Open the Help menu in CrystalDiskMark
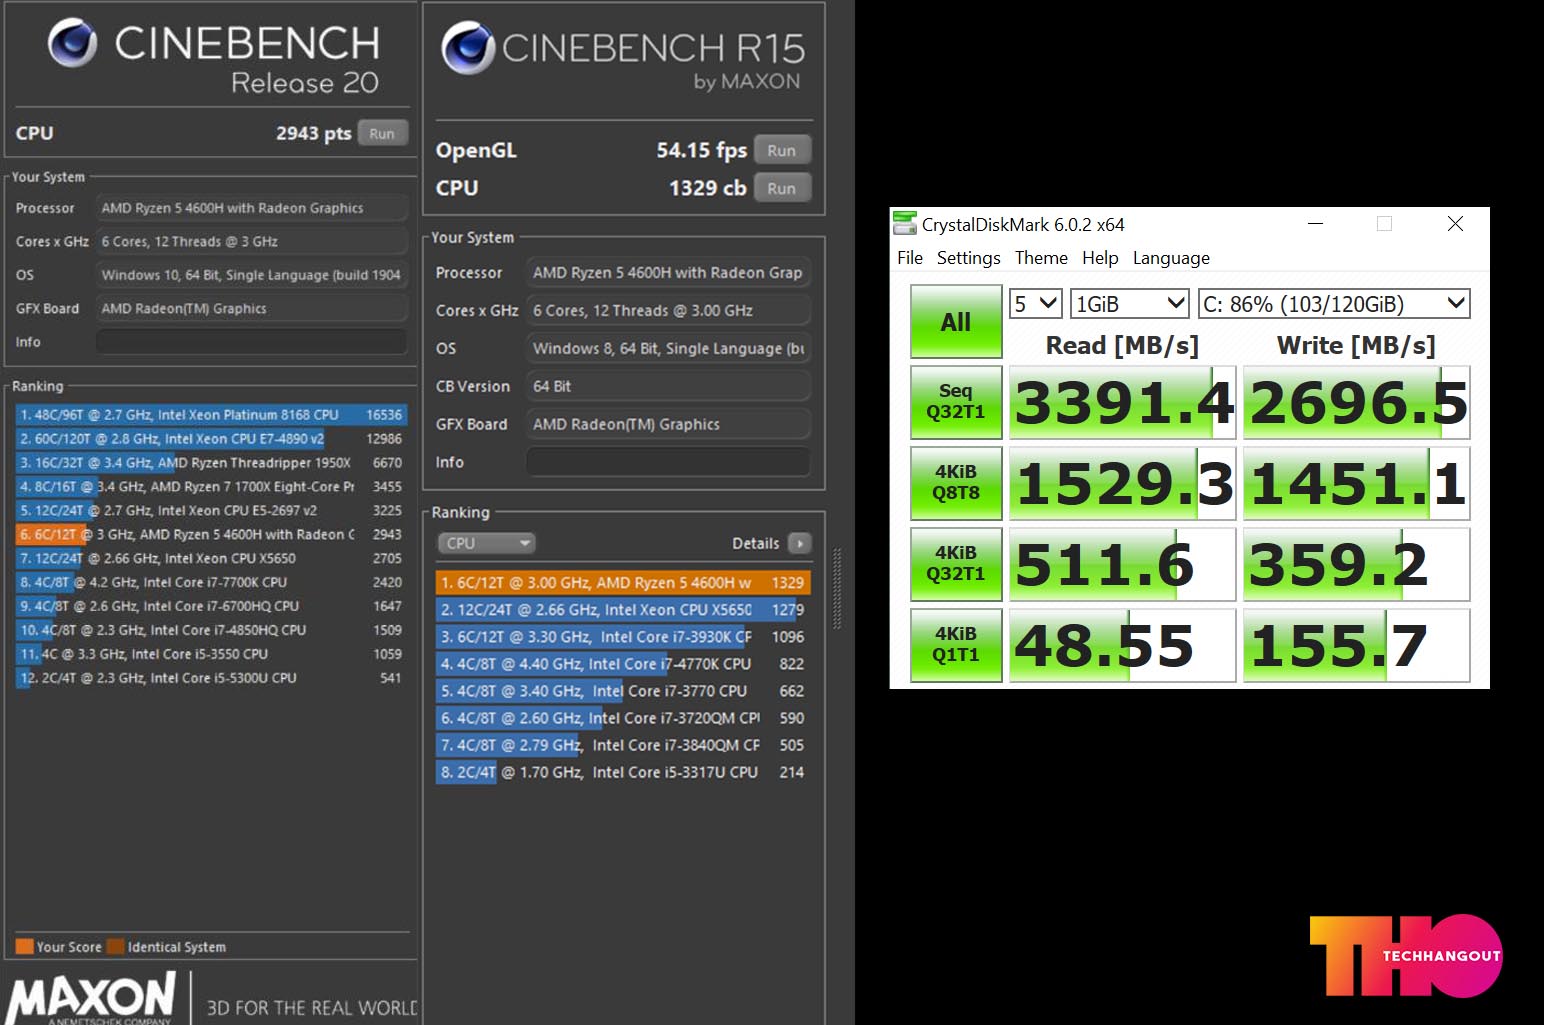The width and height of the screenshot is (1544, 1025). pos(1100,258)
